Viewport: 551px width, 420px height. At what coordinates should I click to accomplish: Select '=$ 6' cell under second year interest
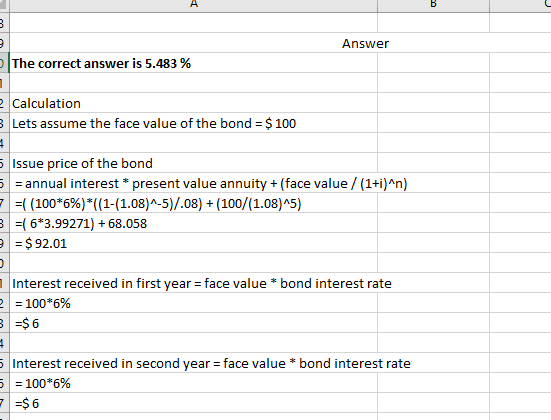click(194, 403)
